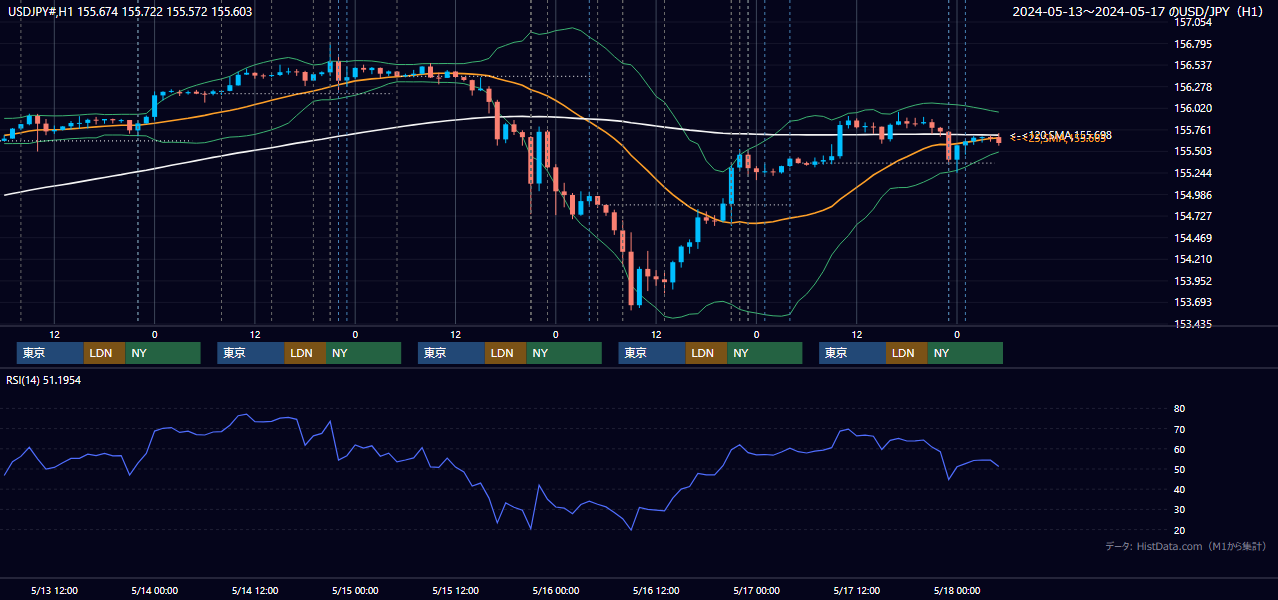Click the USDJPY#,H1 price header text
The image size is (1278, 600).
(130, 12)
